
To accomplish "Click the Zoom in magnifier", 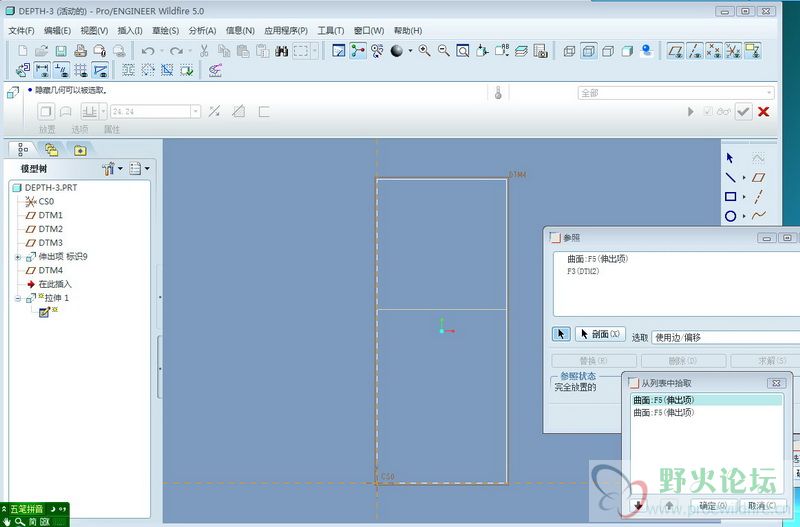I will pyautogui.click(x=424, y=51).
